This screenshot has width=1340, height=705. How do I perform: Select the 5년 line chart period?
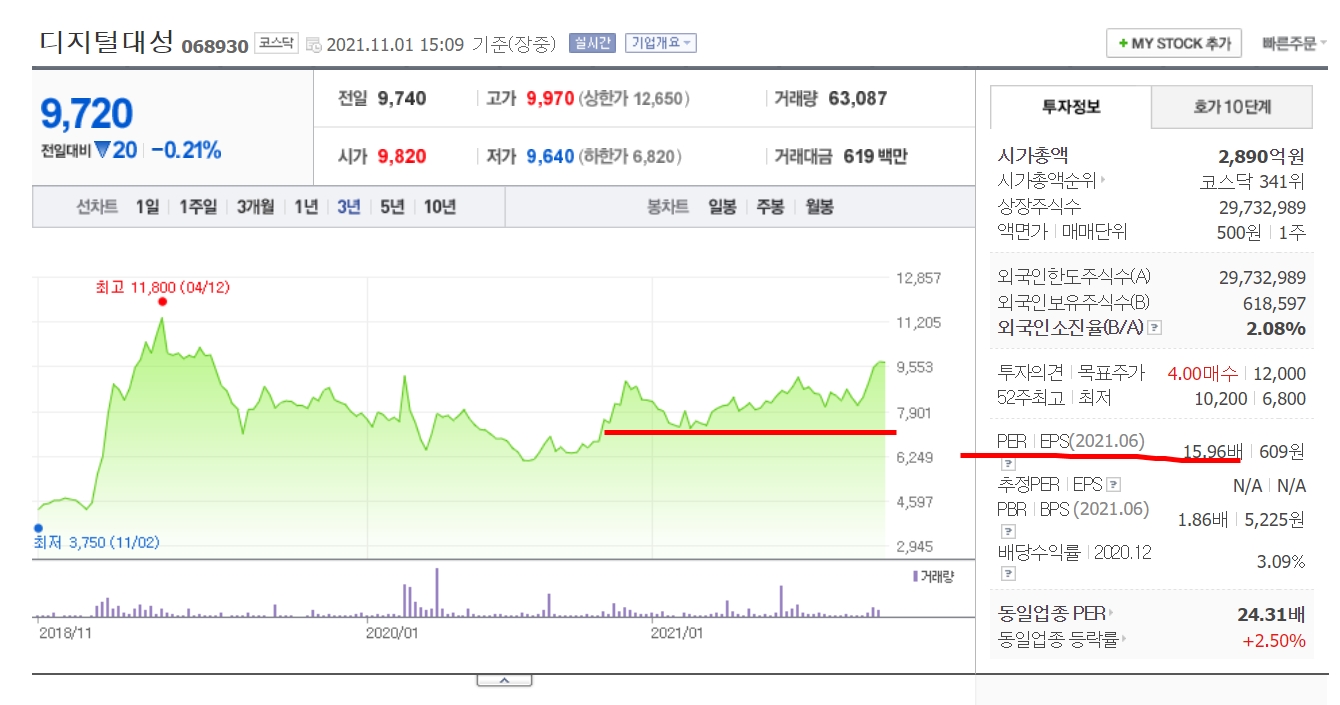point(392,207)
